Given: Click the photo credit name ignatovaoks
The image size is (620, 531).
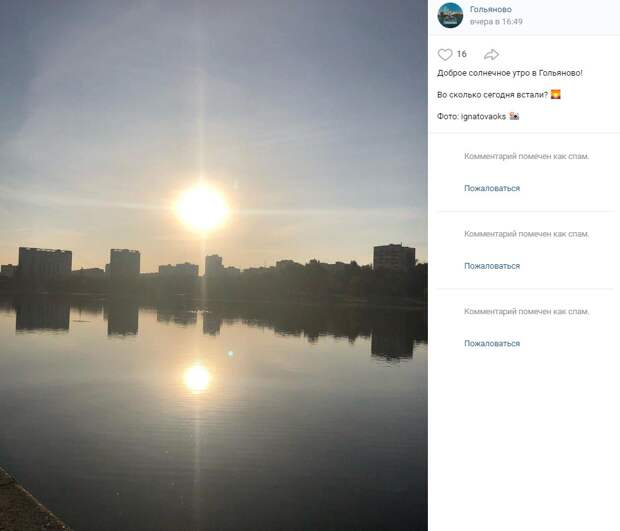Looking at the screenshot, I should [483, 116].
